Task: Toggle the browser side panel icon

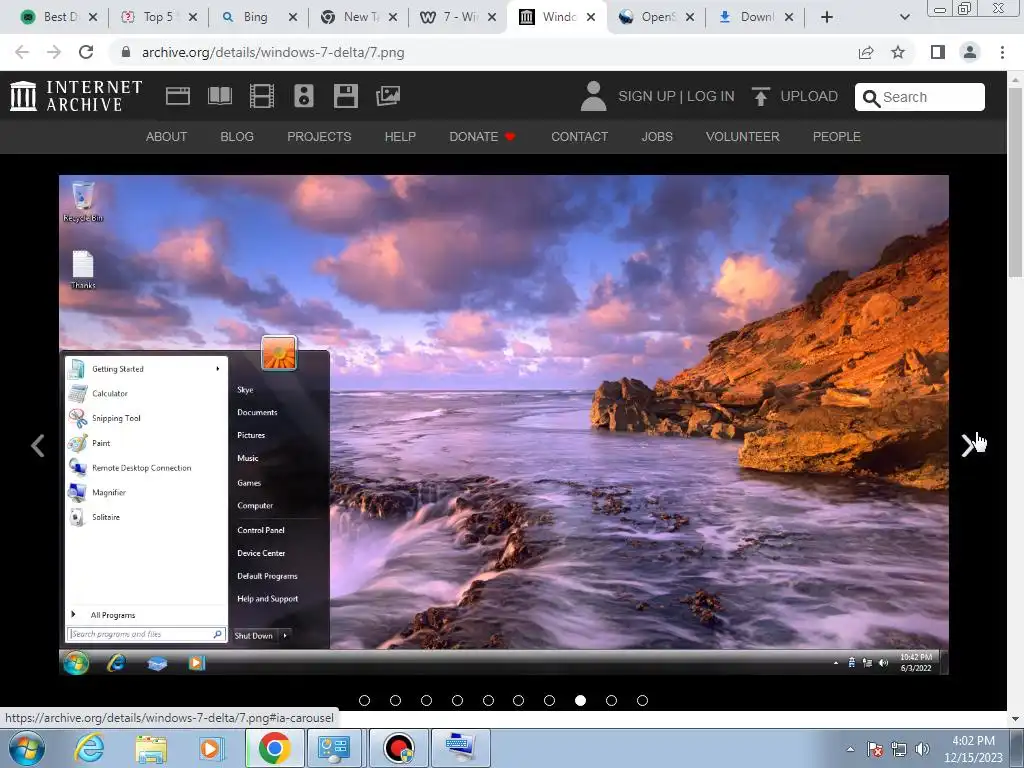Action: click(x=938, y=52)
